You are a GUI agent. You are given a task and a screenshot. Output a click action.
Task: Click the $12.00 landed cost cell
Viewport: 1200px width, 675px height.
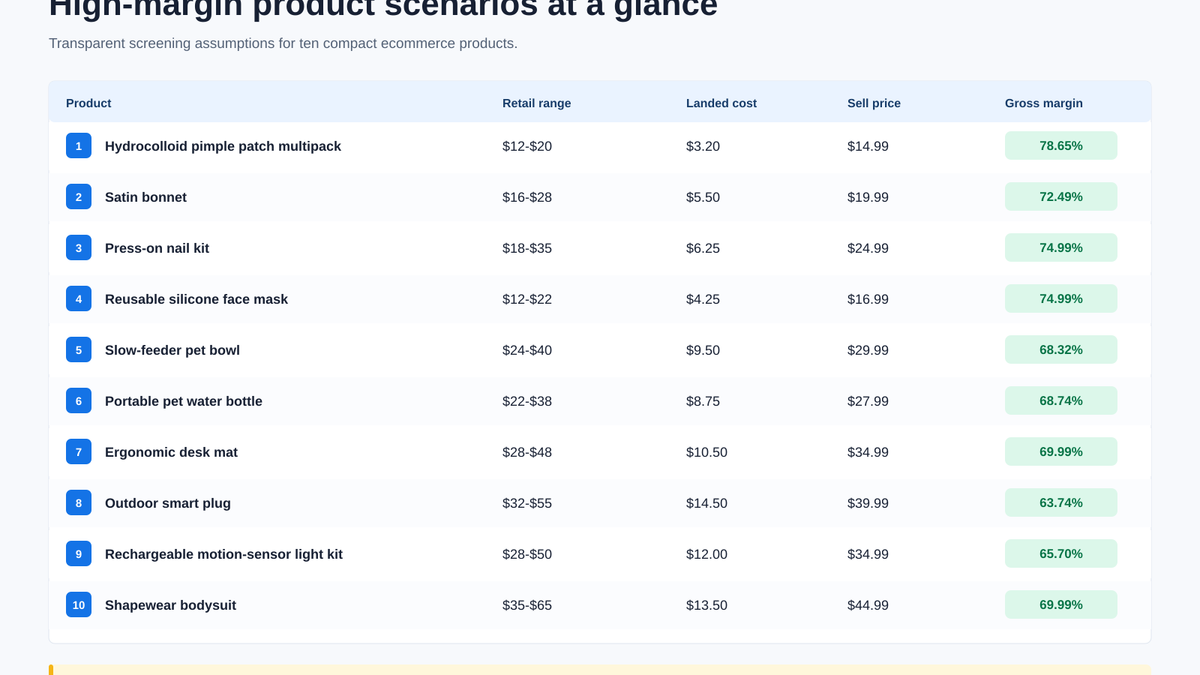point(707,554)
